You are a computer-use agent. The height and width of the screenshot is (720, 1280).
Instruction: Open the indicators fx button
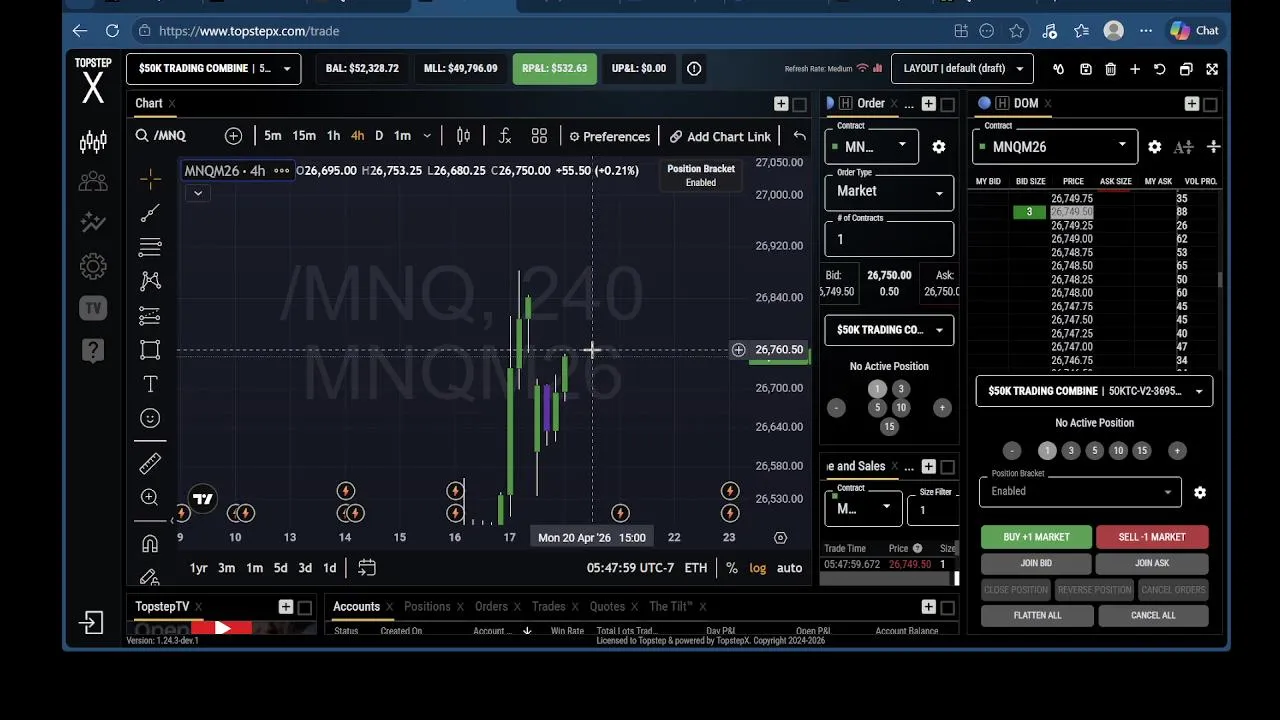pyautogui.click(x=505, y=136)
